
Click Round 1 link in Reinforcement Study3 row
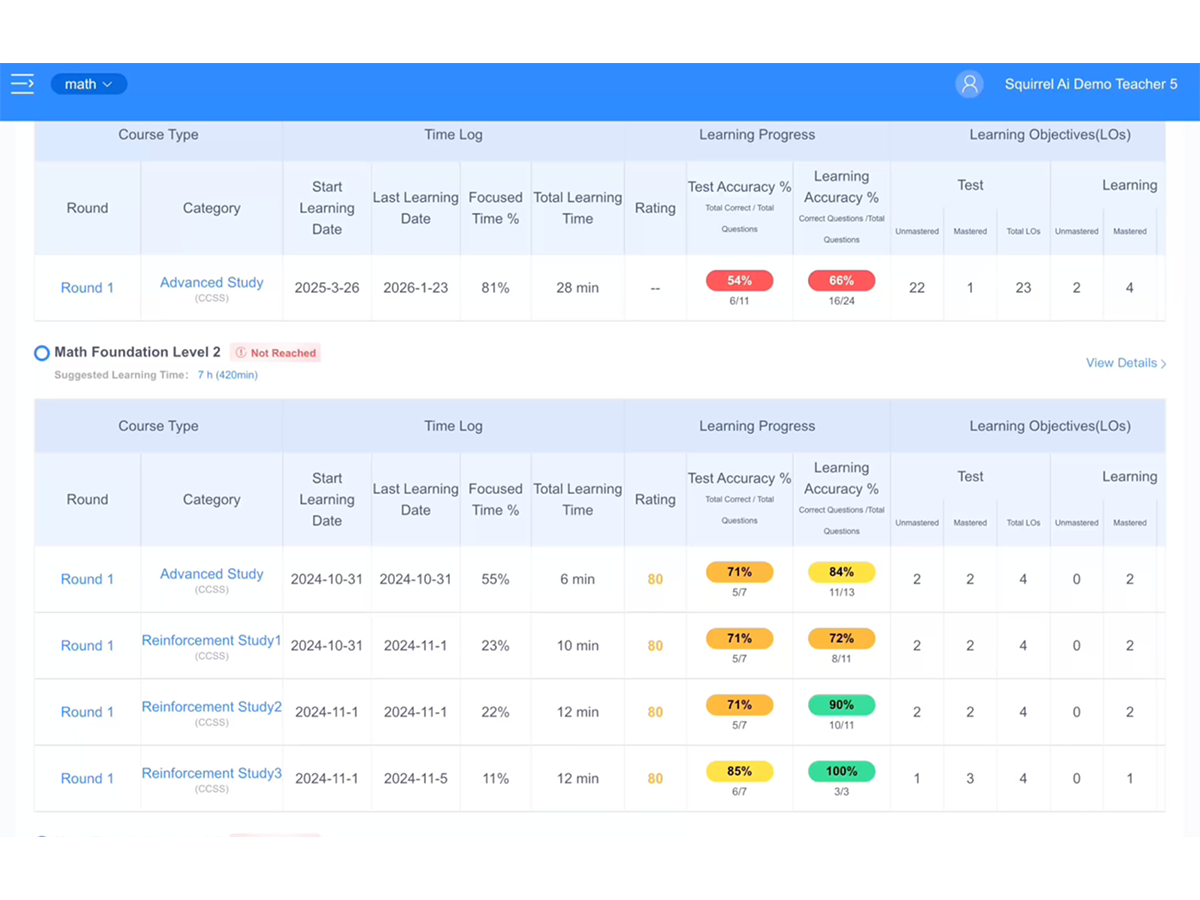pyautogui.click(x=87, y=778)
